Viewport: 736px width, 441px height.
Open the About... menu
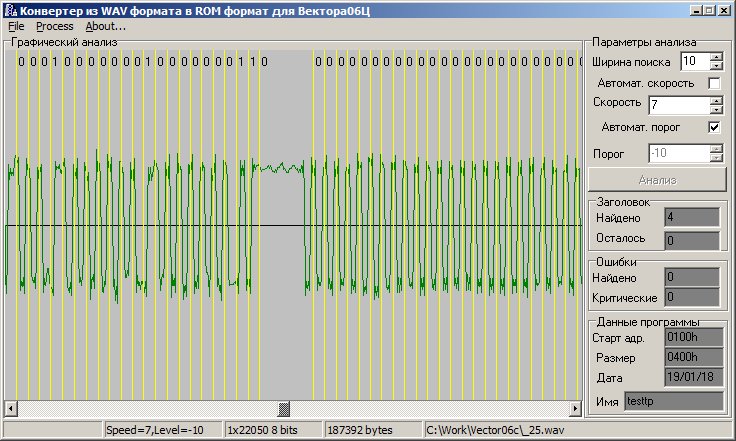(x=105, y=26)
